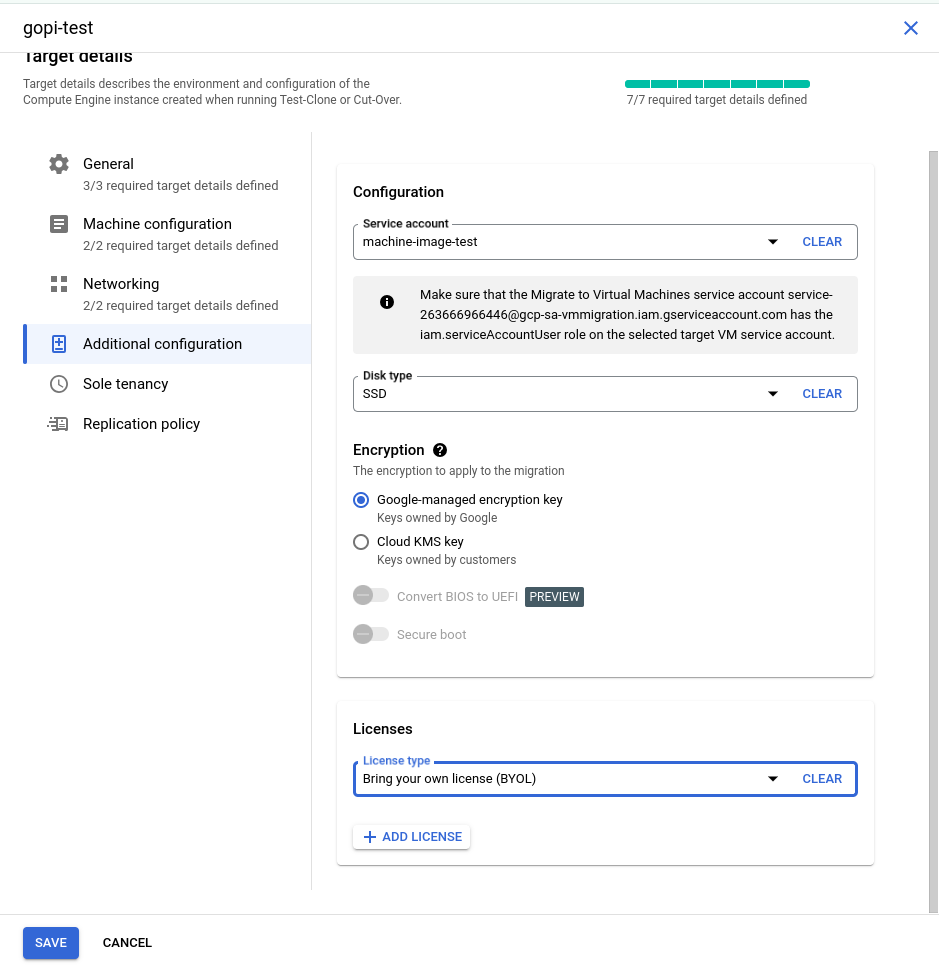
Task: Open the Machine configuration section
Action: click(167, 233)
